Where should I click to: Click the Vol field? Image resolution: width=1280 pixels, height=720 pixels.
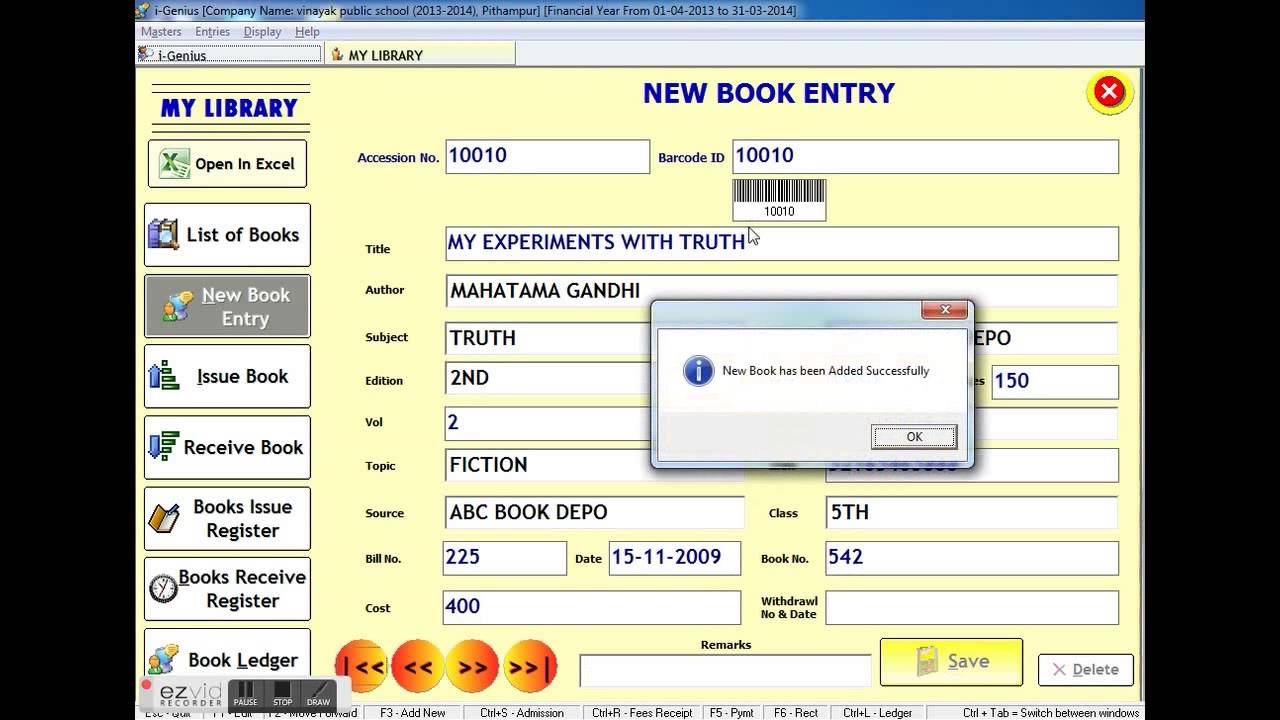coord(548,423)
